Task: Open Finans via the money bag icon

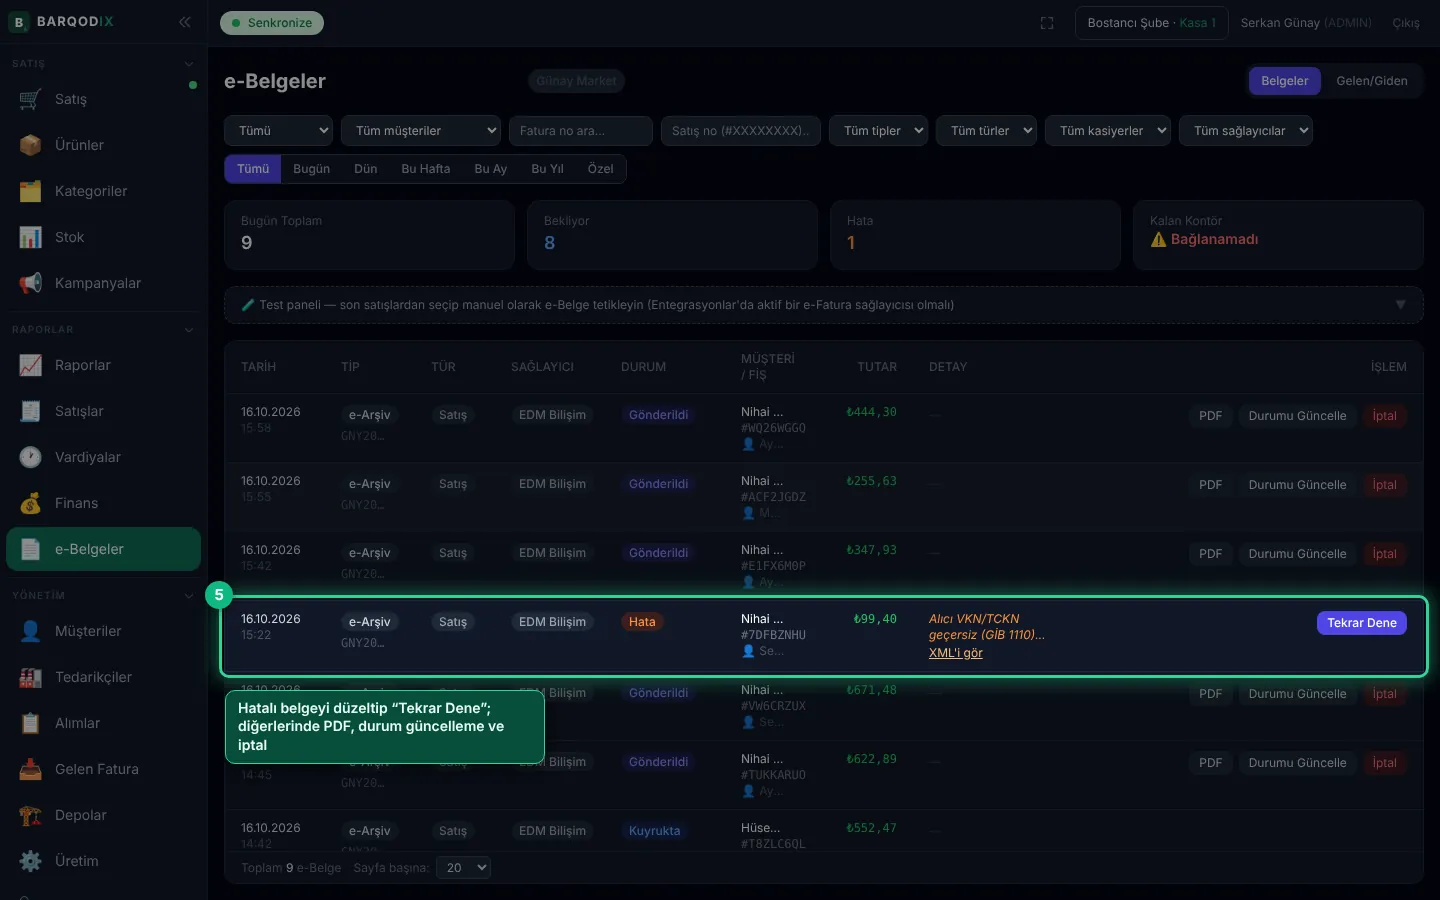Action: coord(30,503)
